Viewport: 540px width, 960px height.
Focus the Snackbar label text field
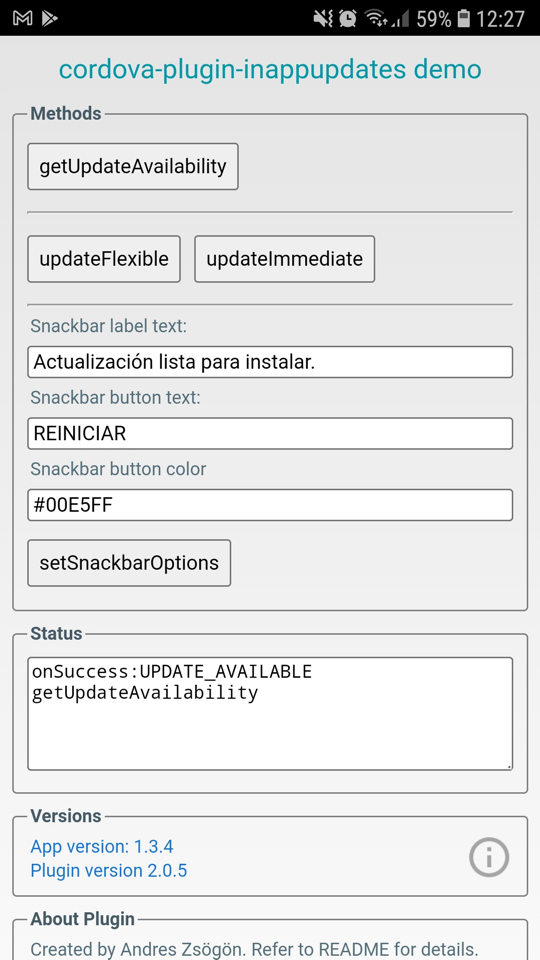click(270, 362)
